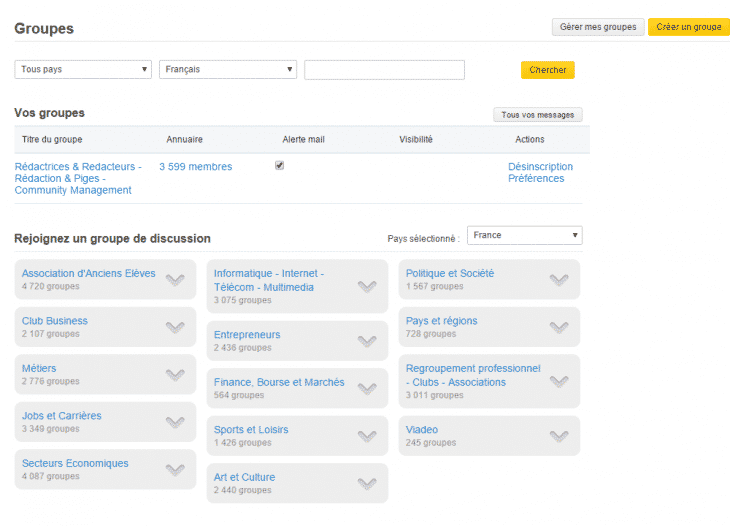Expand the Art et Culture chevron
Viewport: 730px width, 526px height.
coord(367,484)
